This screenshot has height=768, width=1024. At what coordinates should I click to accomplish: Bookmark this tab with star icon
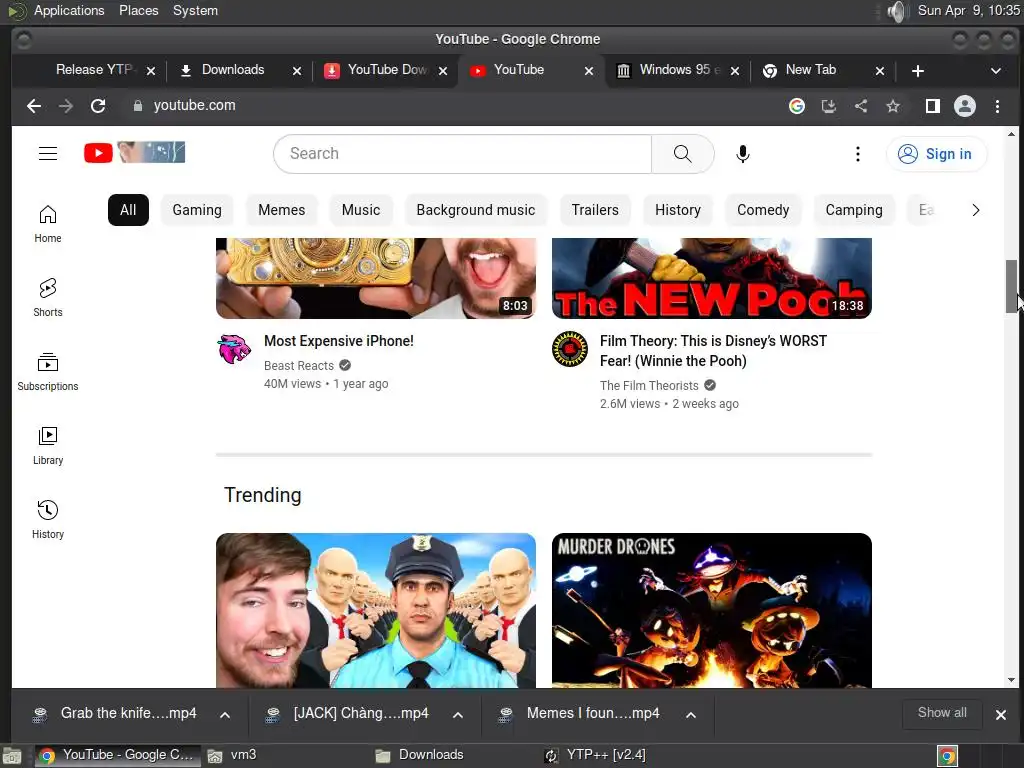[893, 106]
